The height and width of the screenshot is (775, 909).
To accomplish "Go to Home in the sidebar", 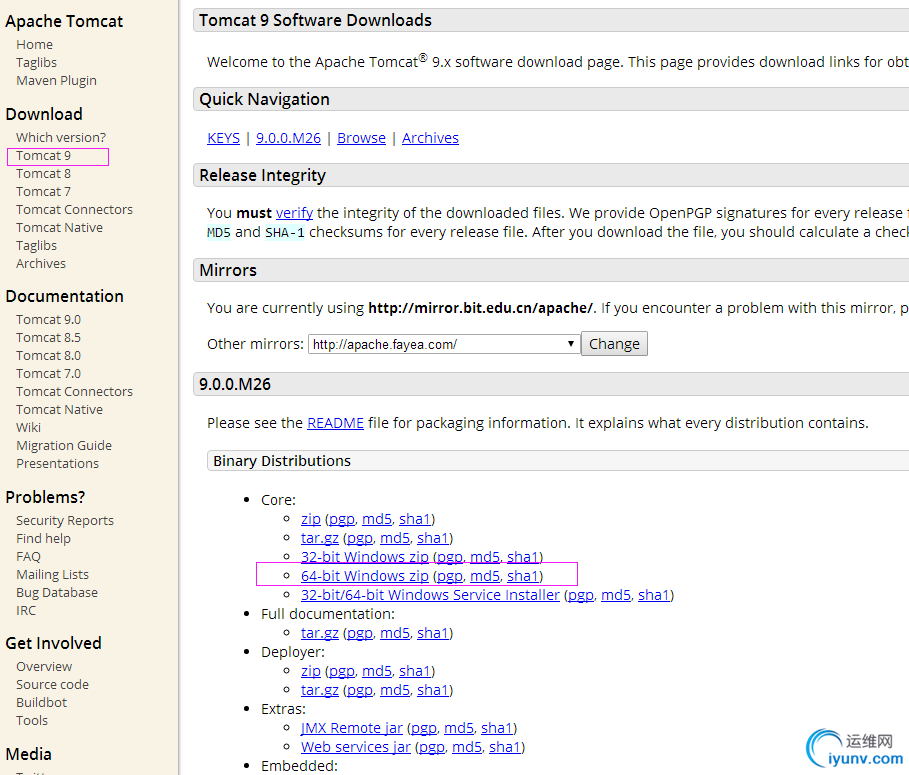I will click(x=34, y=45).
